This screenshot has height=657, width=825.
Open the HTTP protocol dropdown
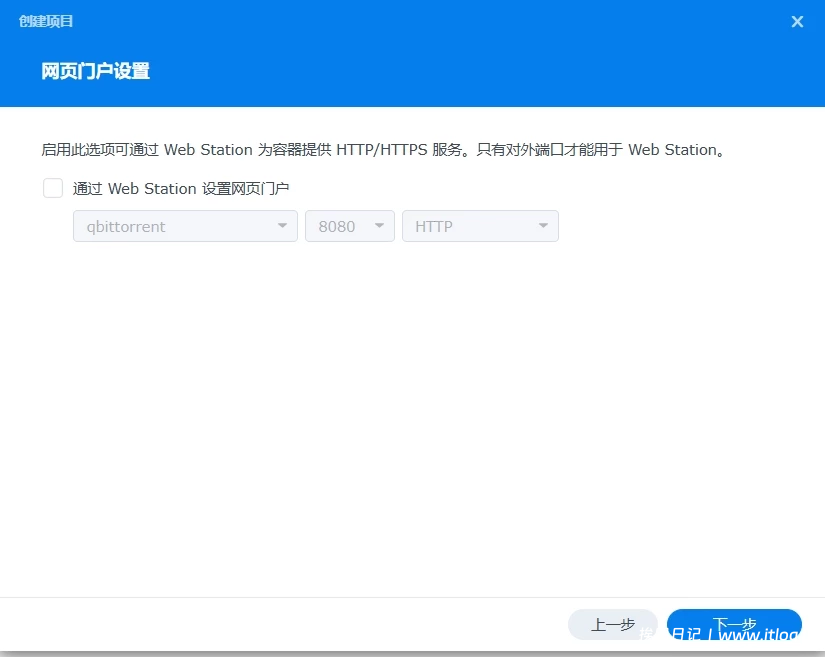pos(480,226)
